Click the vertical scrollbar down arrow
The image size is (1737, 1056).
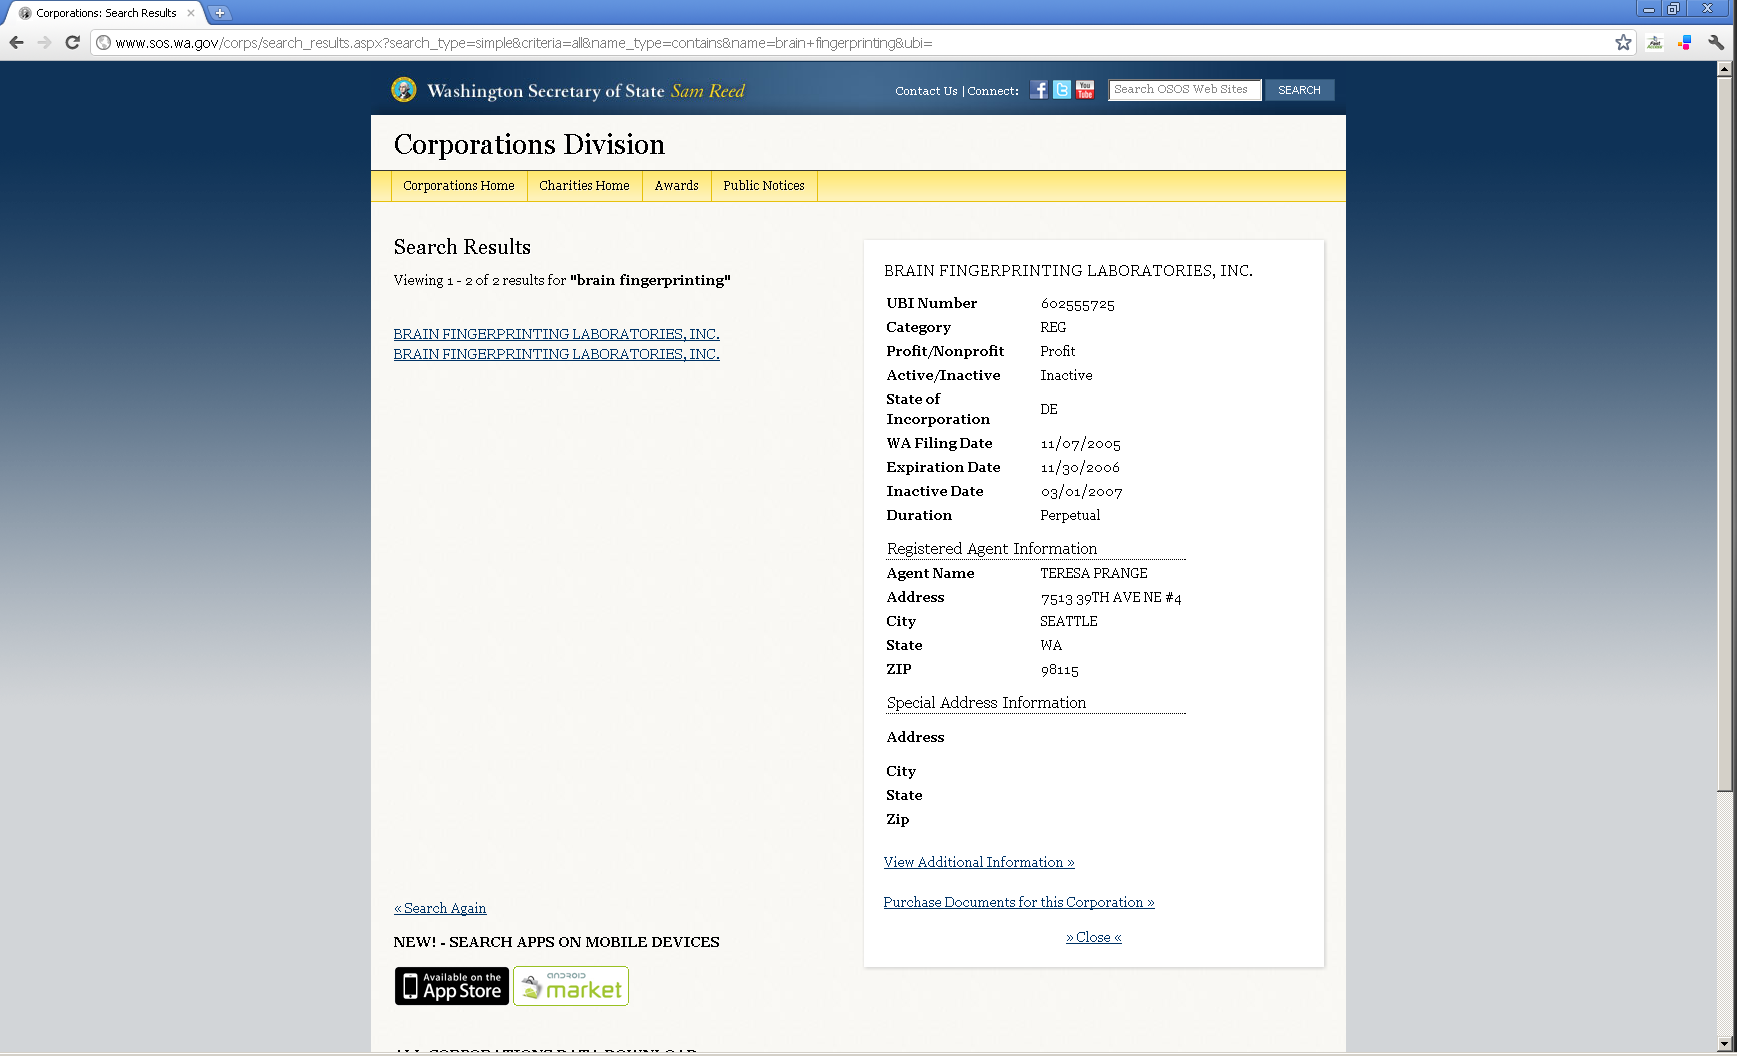point(1724,1043)
